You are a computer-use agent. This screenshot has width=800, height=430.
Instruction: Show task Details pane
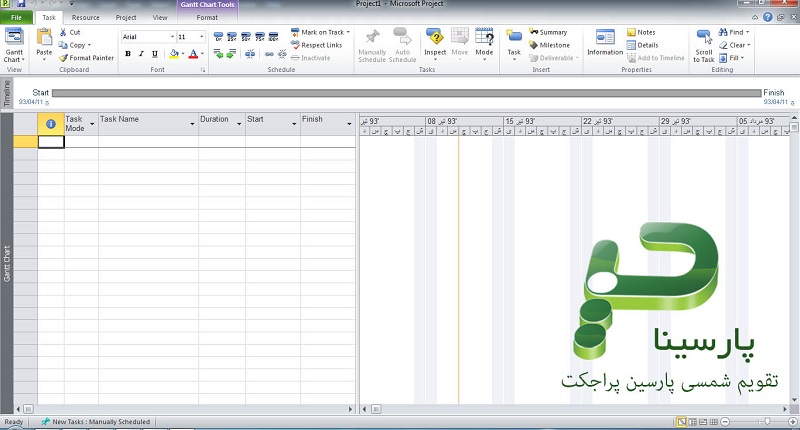(642, 45)
